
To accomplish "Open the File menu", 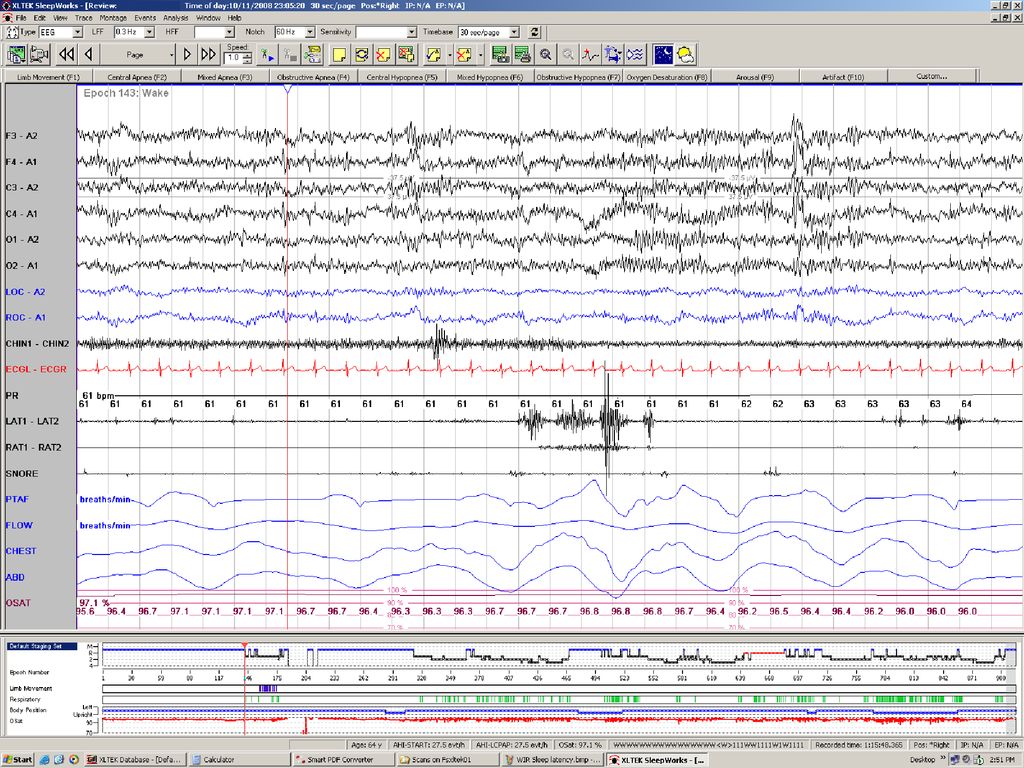I will pos(22,18).
